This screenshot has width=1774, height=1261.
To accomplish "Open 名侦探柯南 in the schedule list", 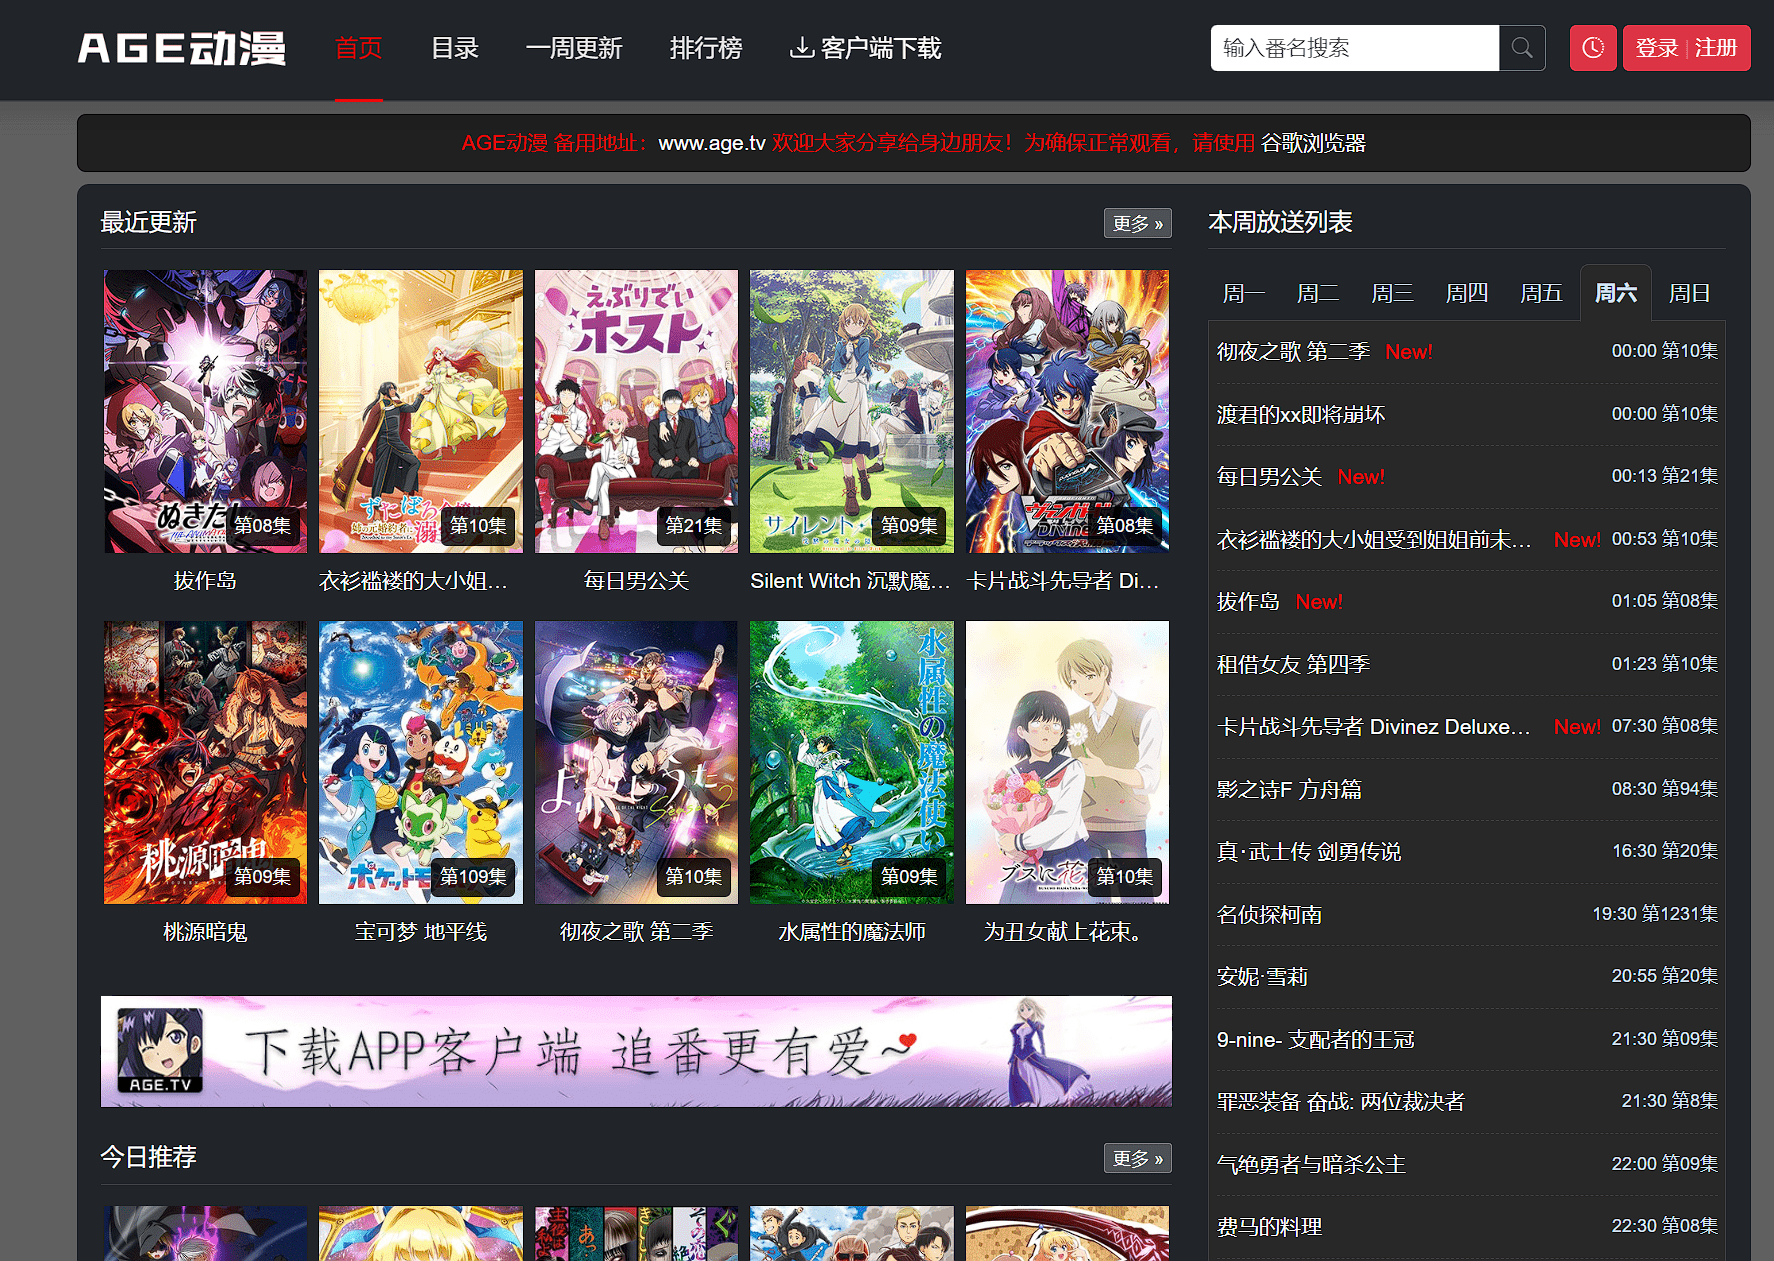I will coord(1269,915).
